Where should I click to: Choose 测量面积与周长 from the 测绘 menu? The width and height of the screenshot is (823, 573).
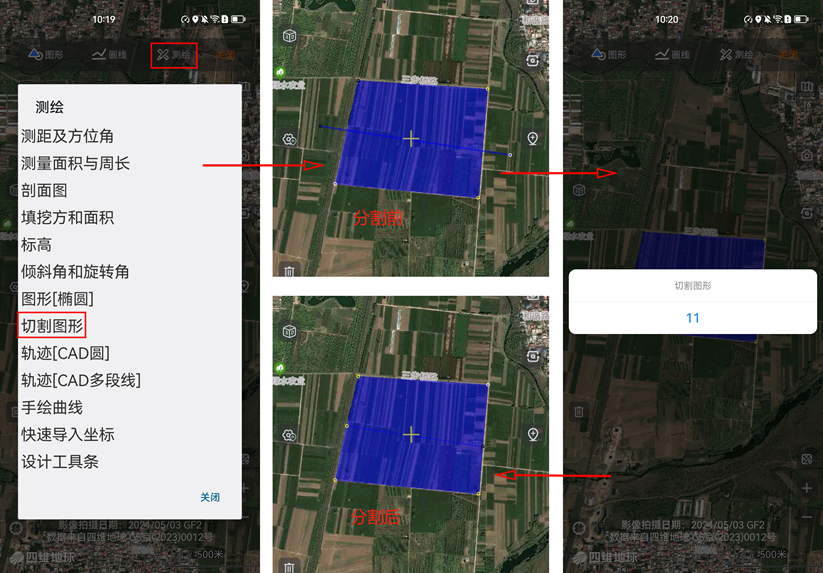76,163
